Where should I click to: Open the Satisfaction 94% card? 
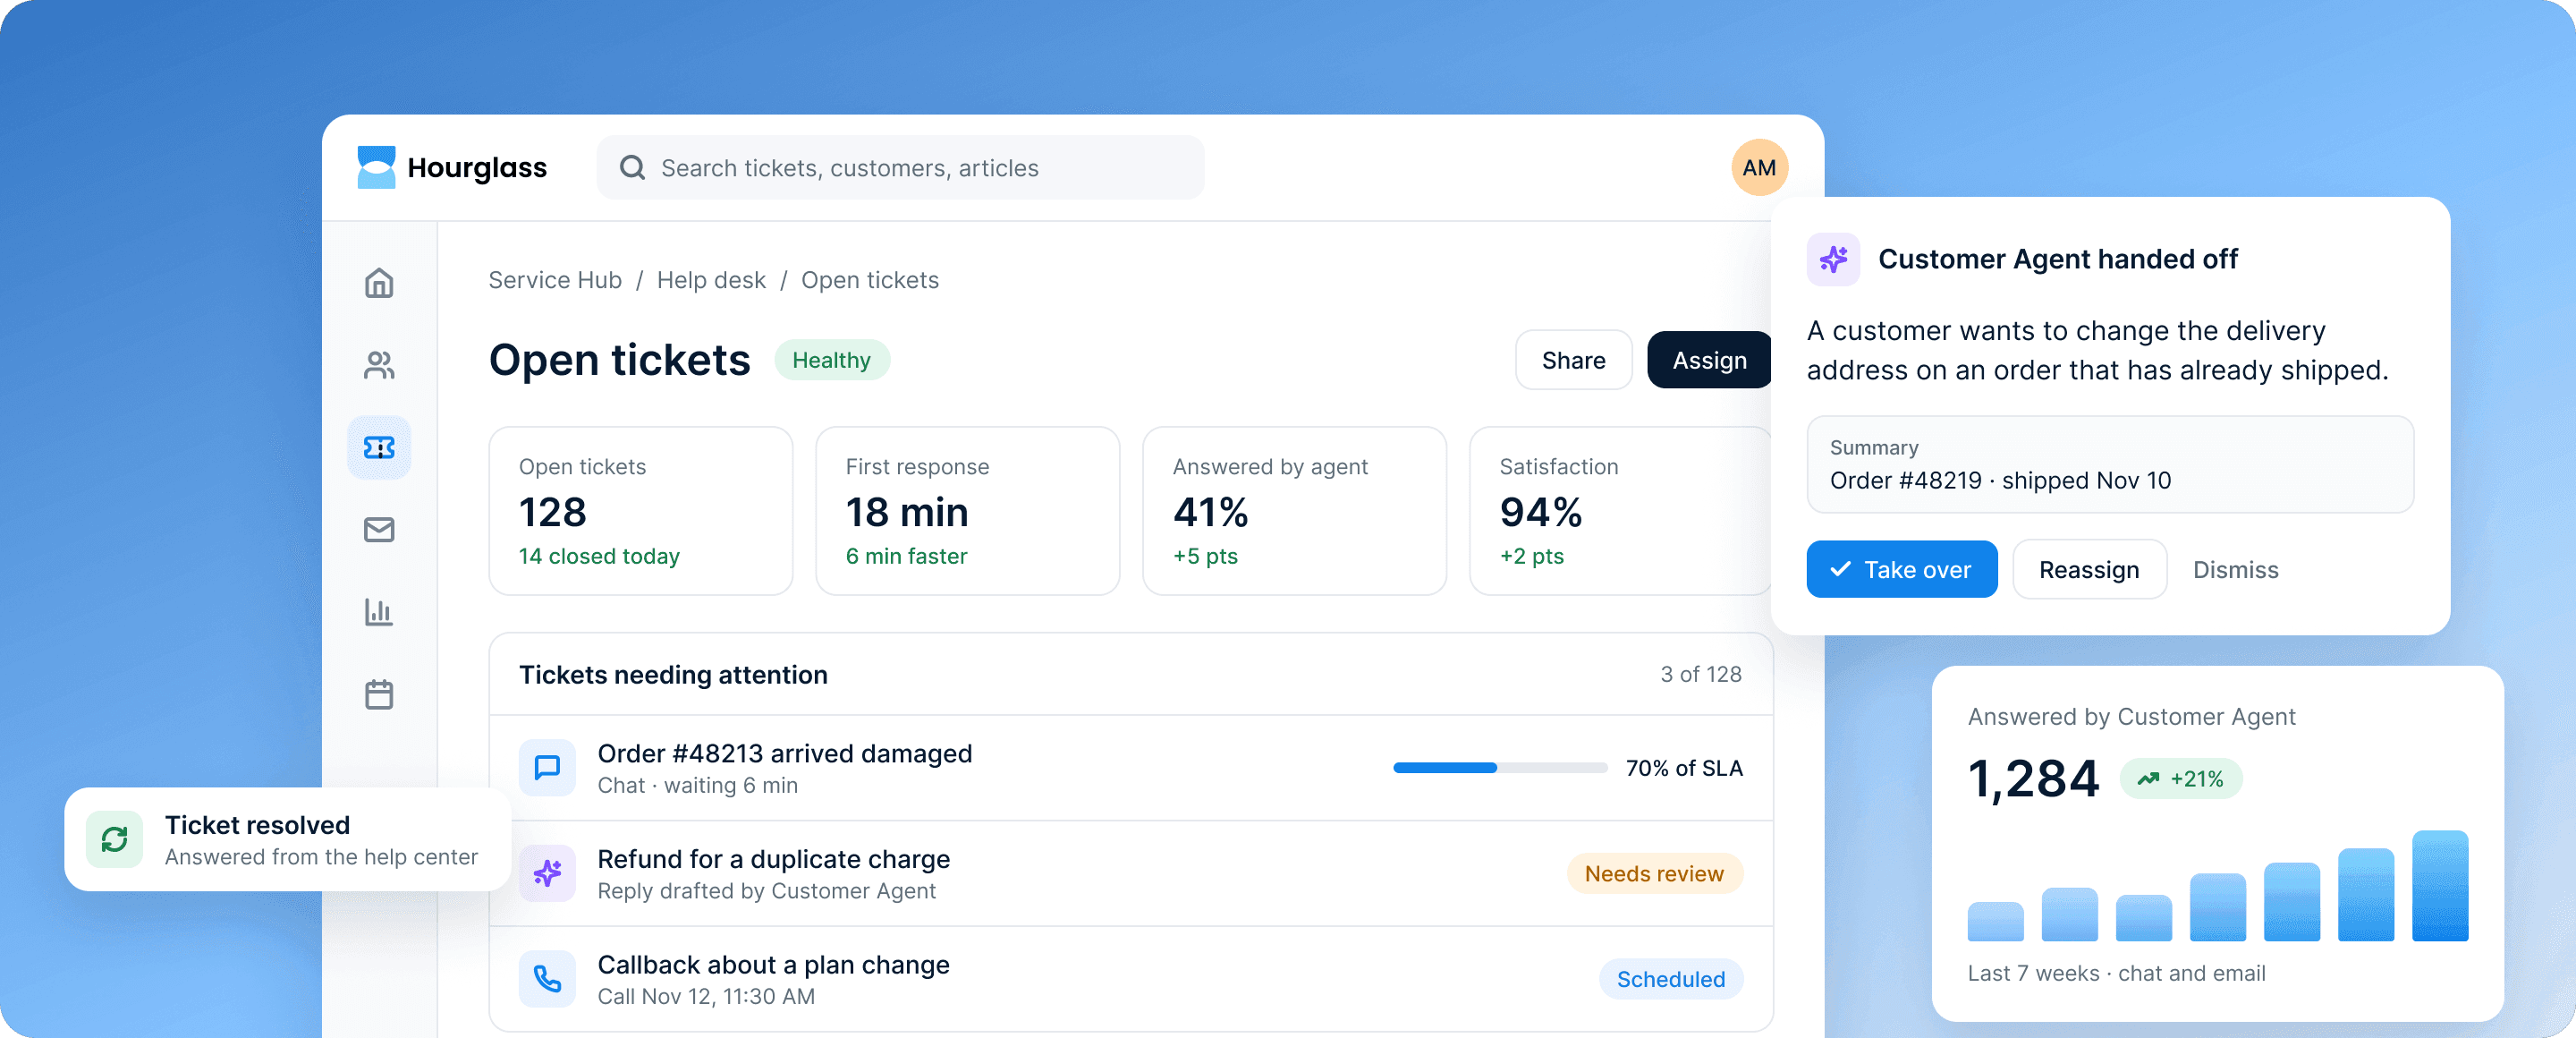pos(1620,511)
